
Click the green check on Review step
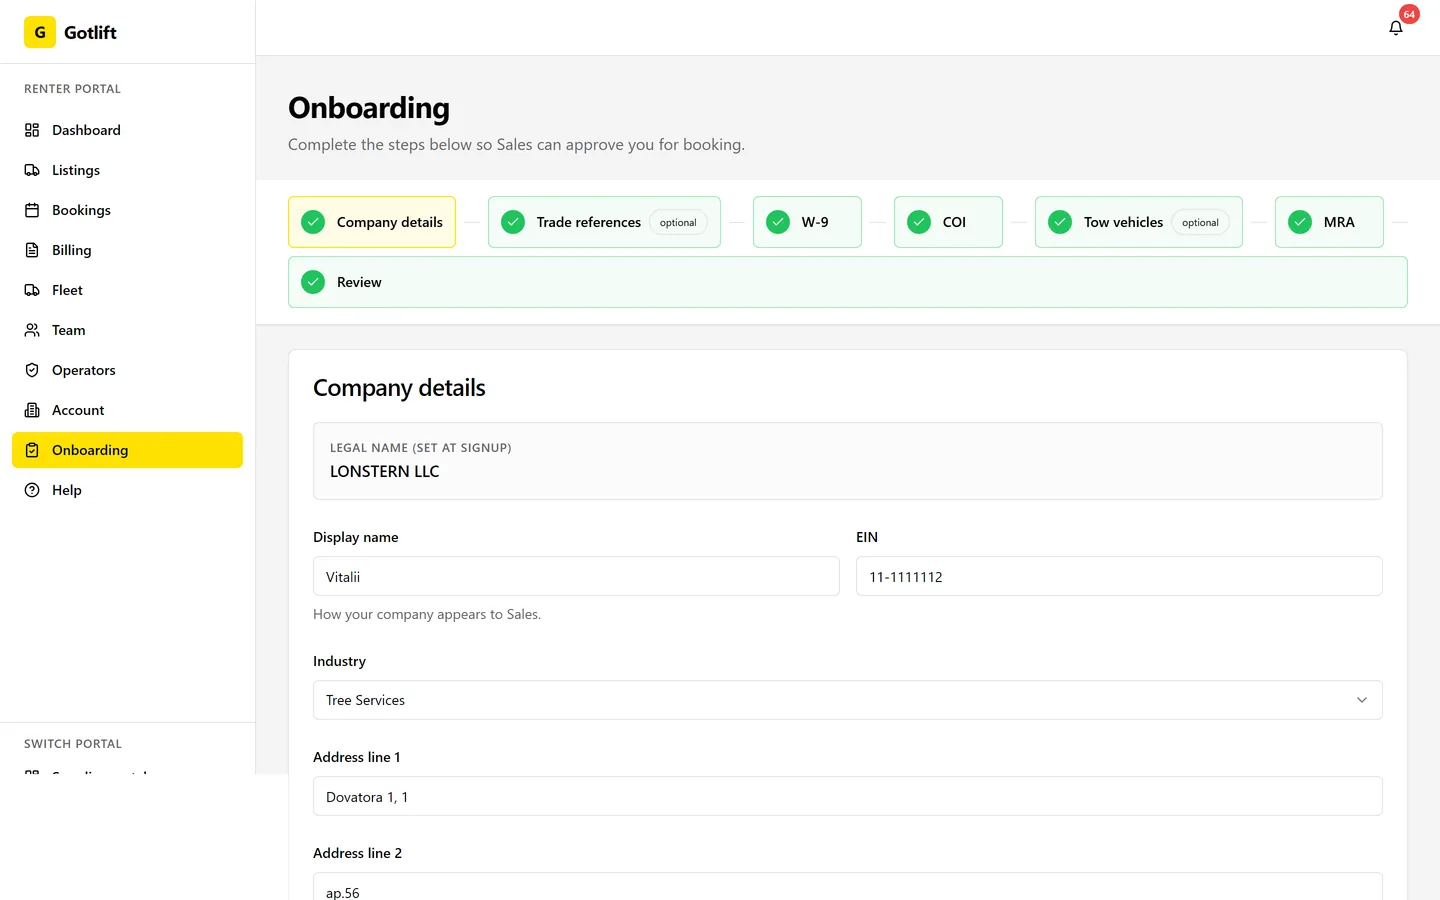coord(313,282)
